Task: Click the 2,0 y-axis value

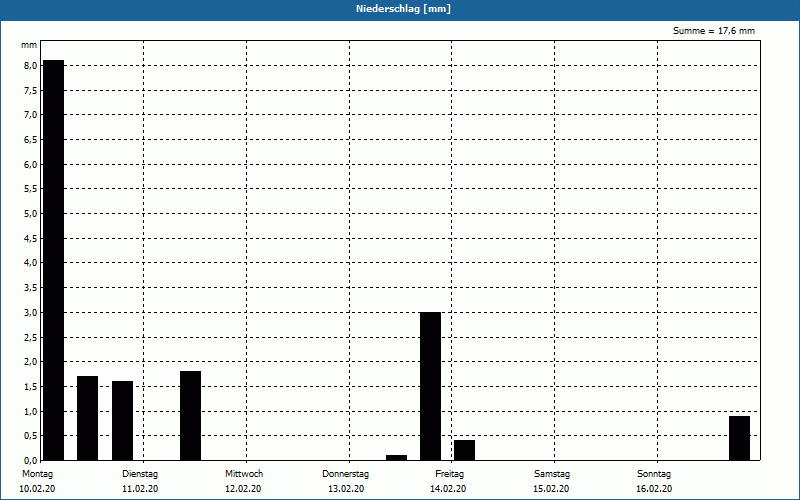Action: (30, 362)
